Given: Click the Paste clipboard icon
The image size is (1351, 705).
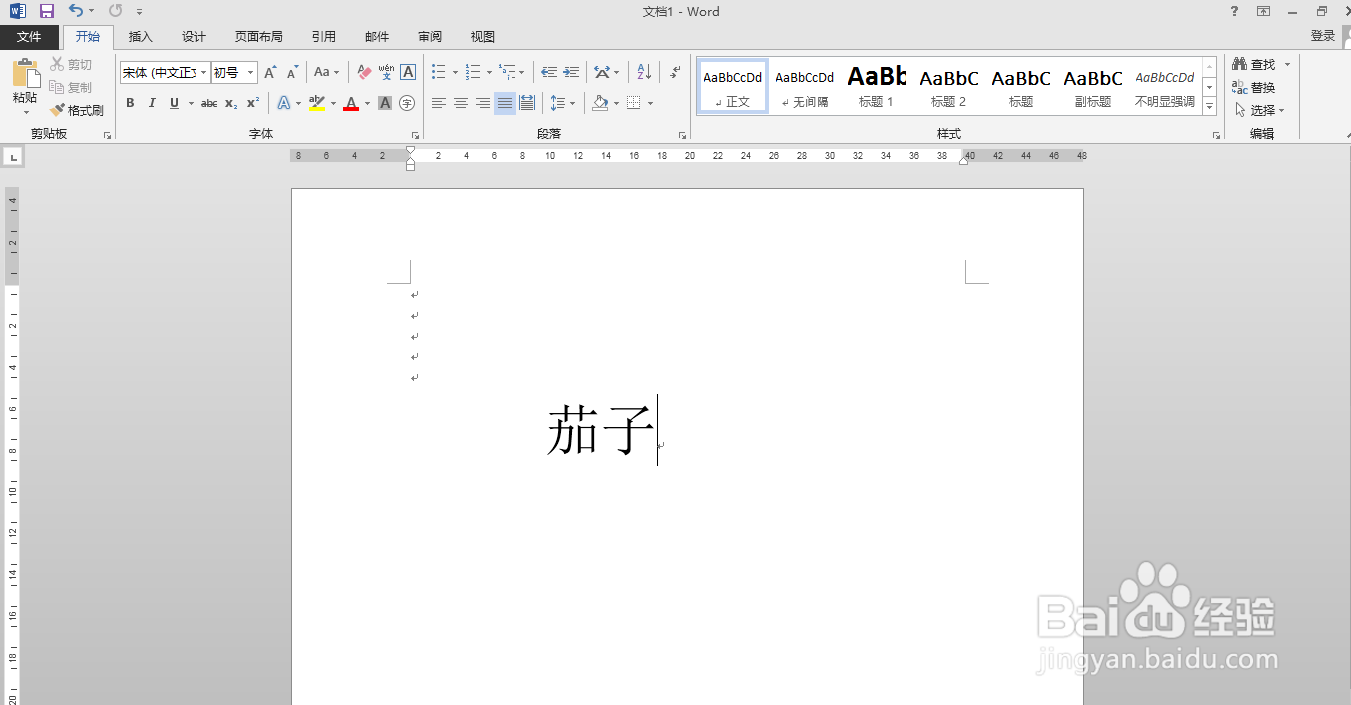Looking at the screenshot, I should [x=25, y=73].
